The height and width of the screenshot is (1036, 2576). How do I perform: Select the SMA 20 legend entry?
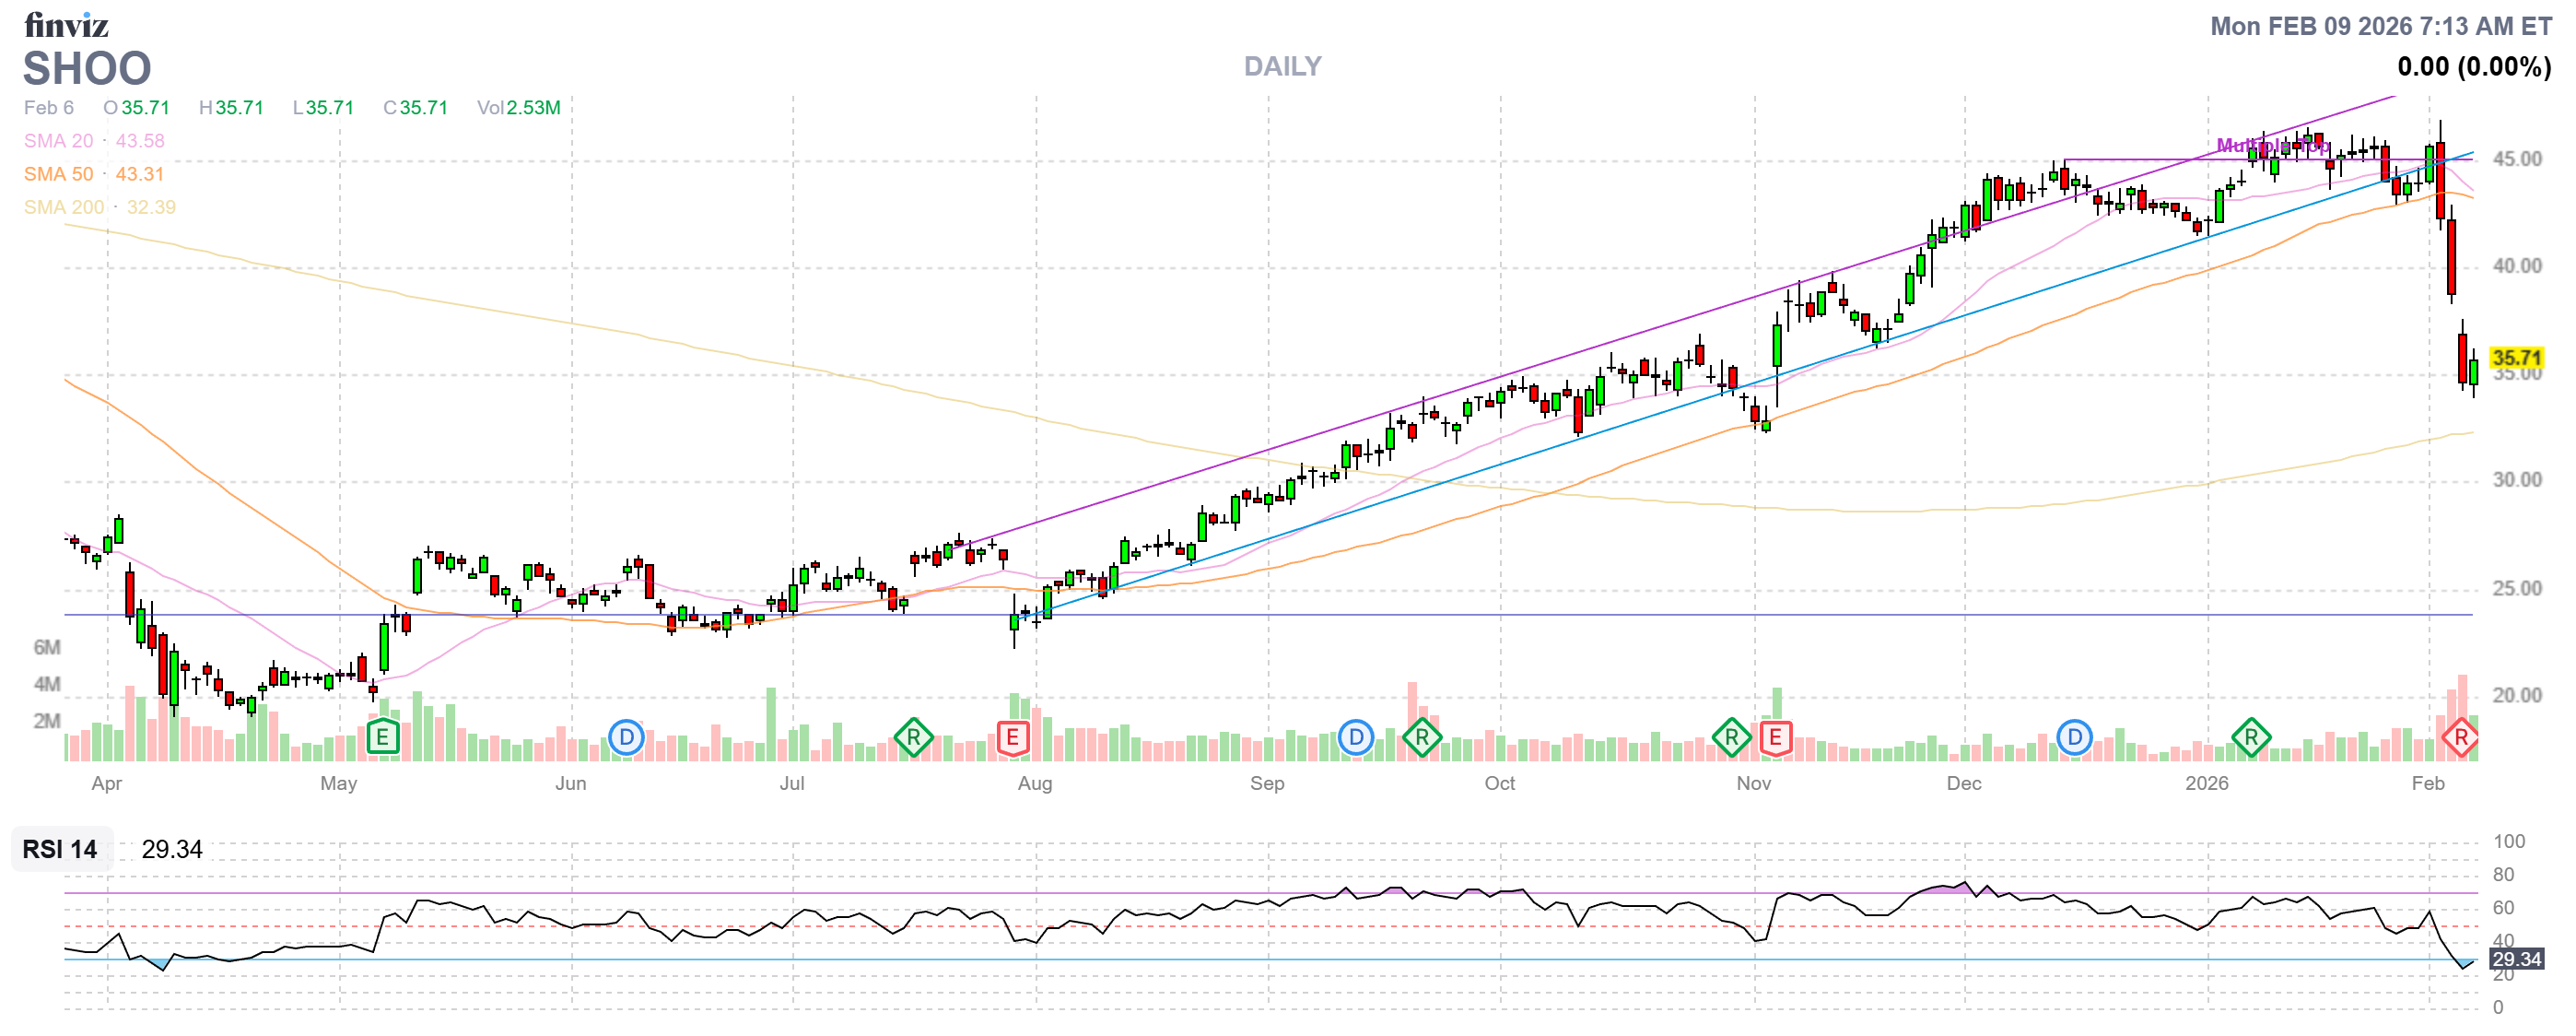58,141
